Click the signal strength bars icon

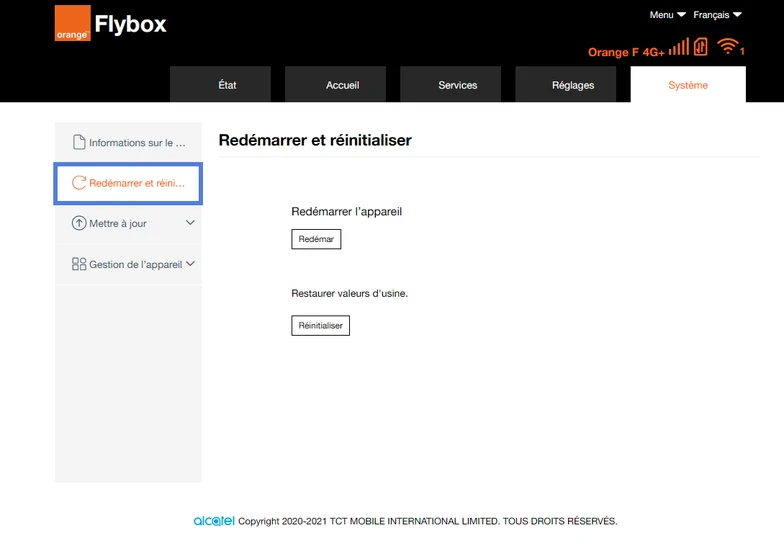coord(678,47)
